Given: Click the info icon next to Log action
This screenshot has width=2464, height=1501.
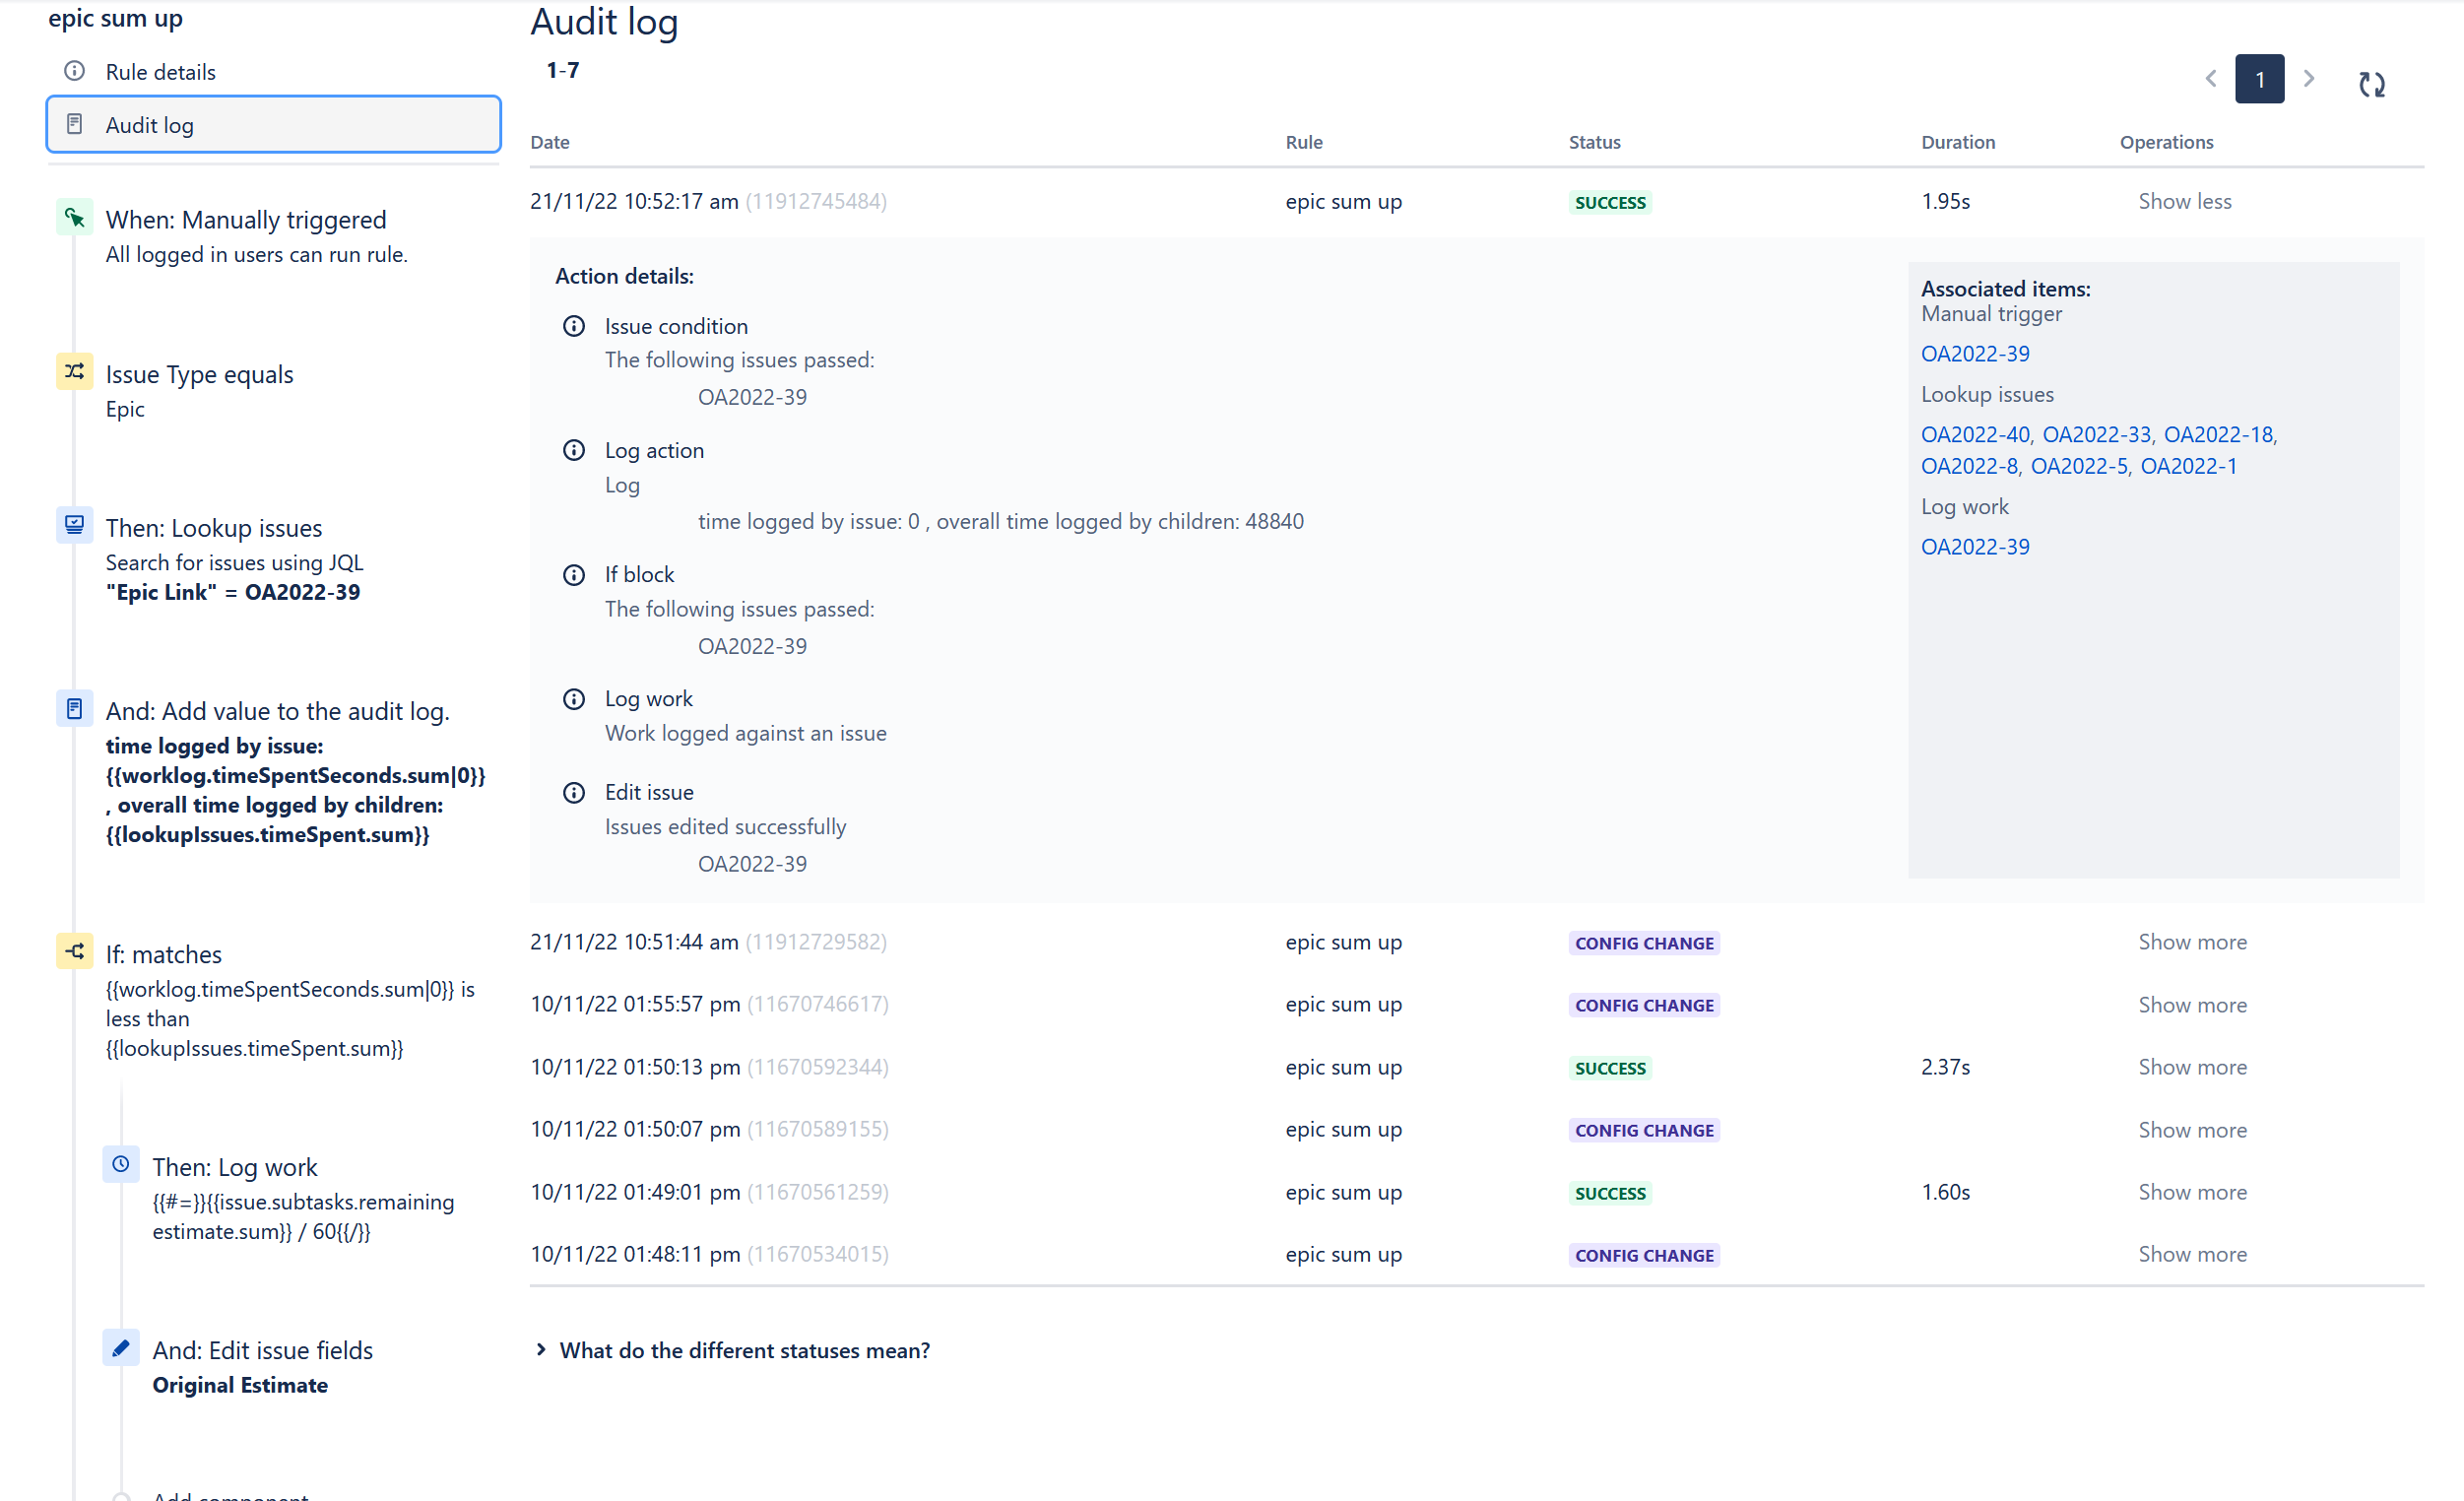Looking at the screenshot, I should click(x=573, y=450).
